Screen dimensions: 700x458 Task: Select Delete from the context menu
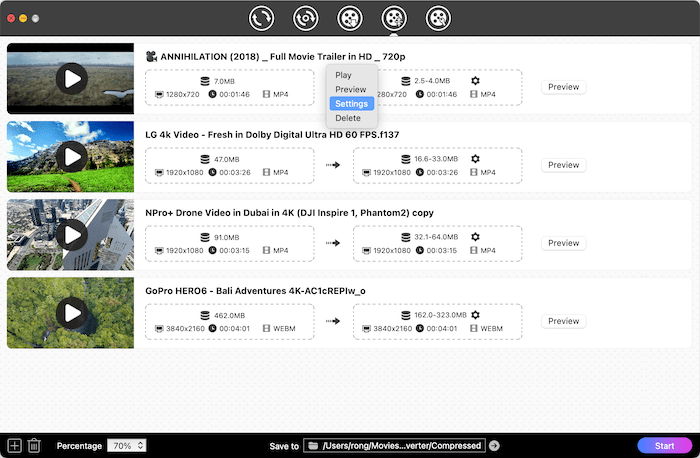[348, 118]
